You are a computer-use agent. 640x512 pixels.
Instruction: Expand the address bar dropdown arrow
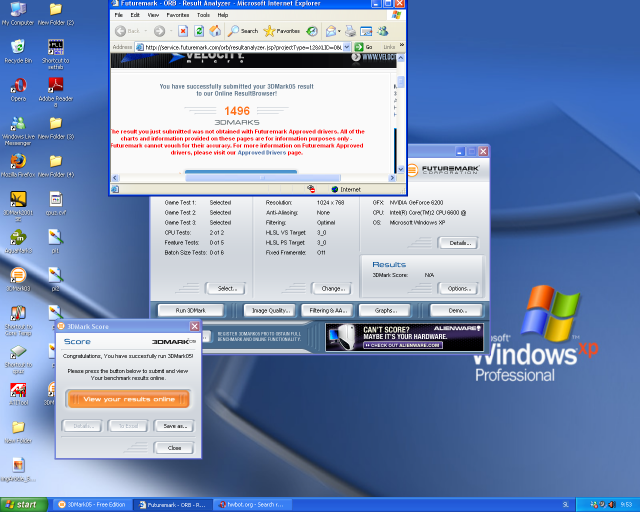pos(347,47)
